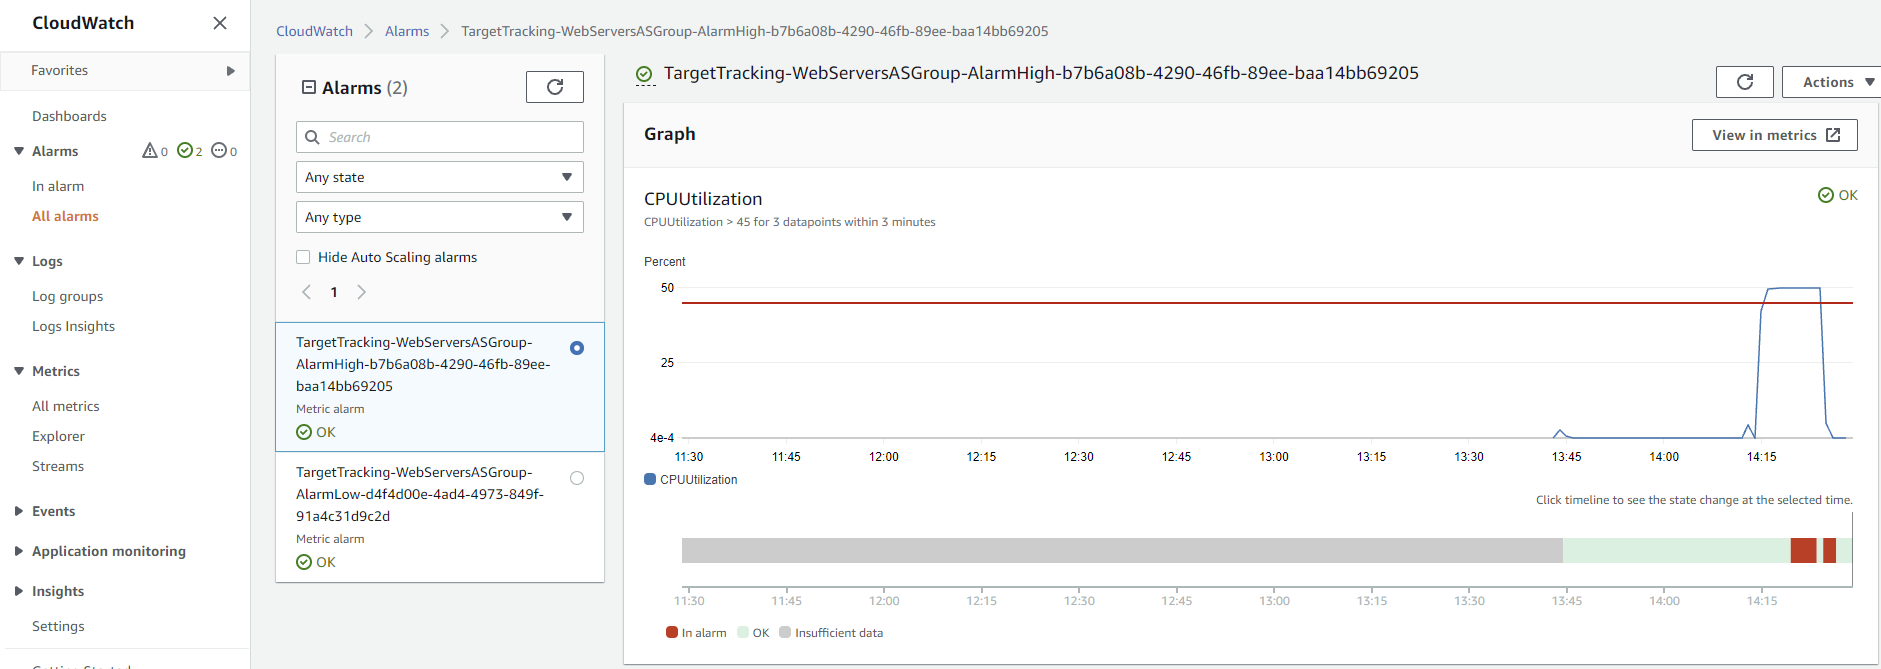Refresh the Alarms list
The width and height of the screenshot is (1881, 669).
555,87
